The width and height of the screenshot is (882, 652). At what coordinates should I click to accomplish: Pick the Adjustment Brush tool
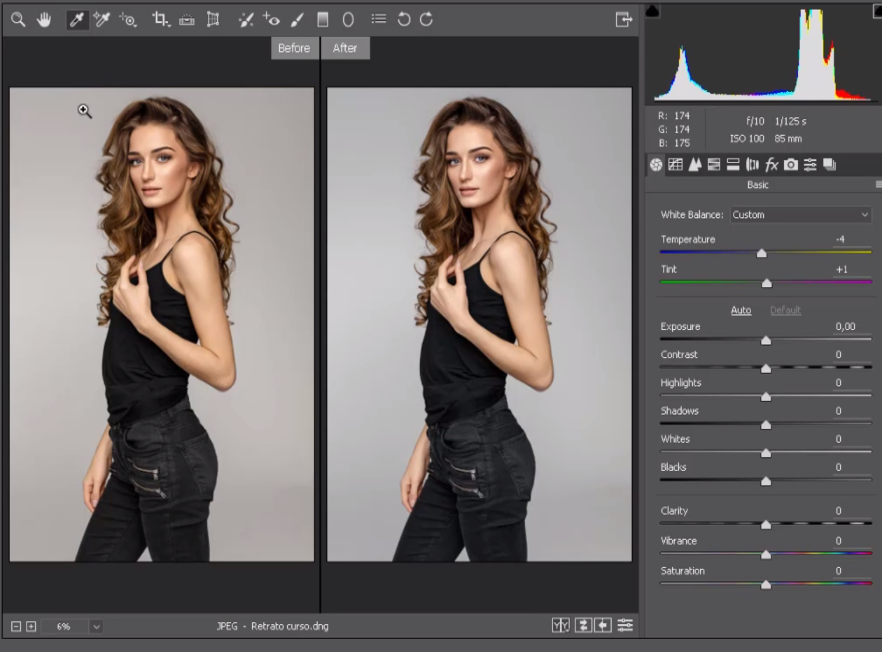(297, 19)
